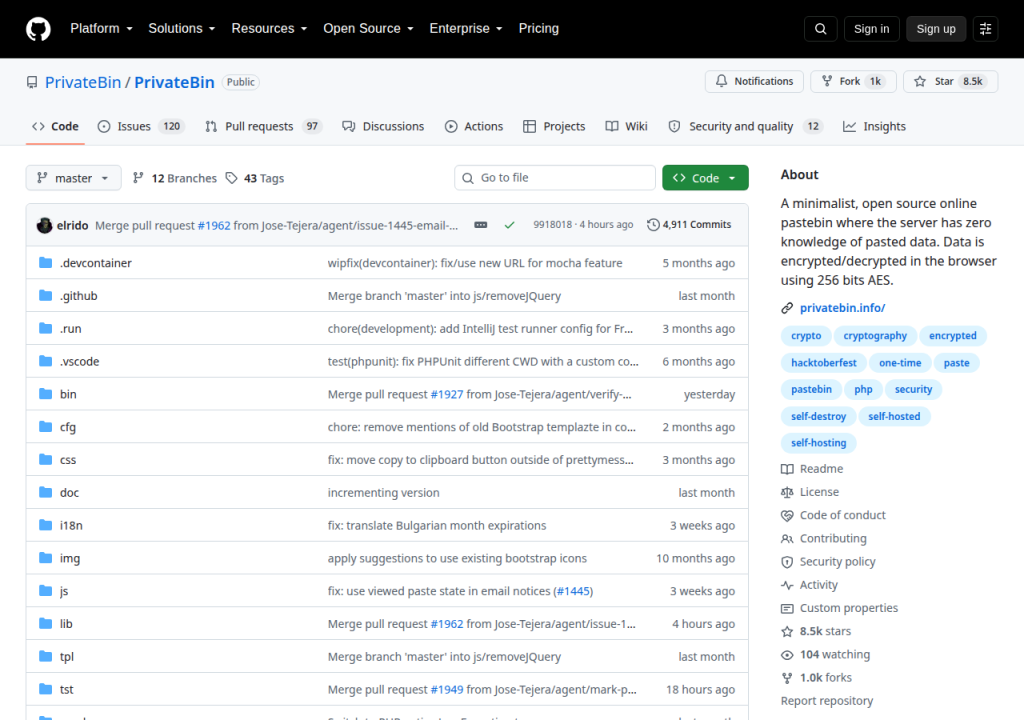Expand the Resources menu

[x=269, y=29]
